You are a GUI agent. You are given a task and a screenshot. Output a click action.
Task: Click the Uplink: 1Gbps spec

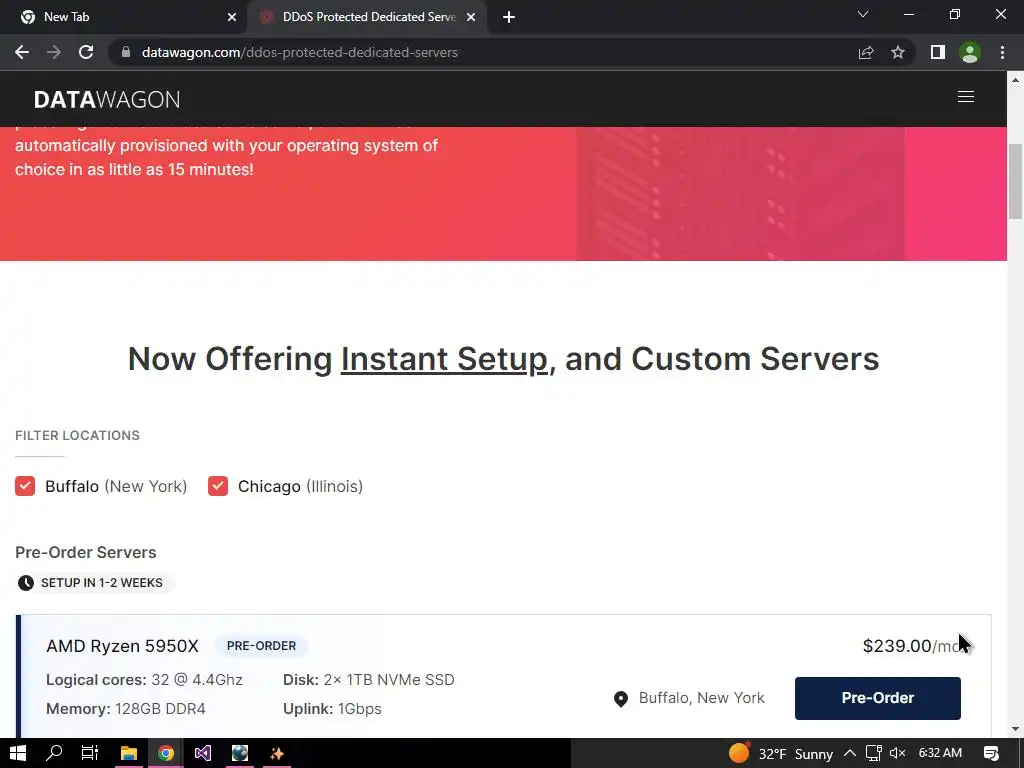tap(332, 709)
